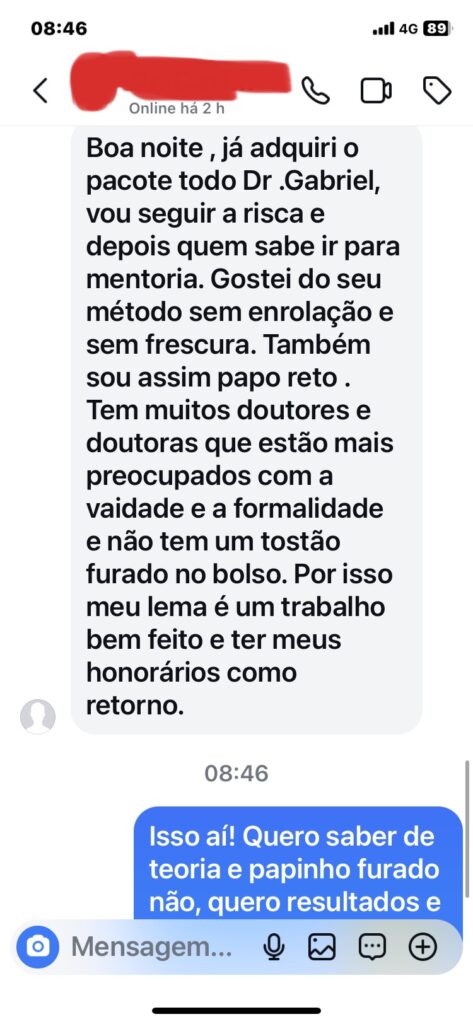Tap the clock time in status bar
The image size is (473, 1024).
(x=59, y=29)
